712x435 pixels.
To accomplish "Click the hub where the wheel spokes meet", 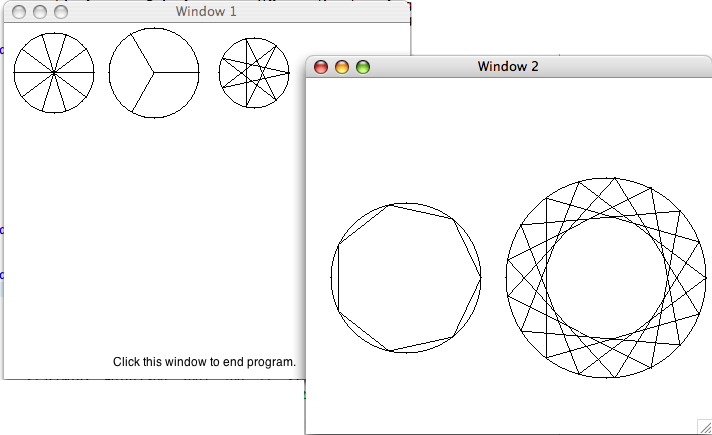I will tap(54, 72).
